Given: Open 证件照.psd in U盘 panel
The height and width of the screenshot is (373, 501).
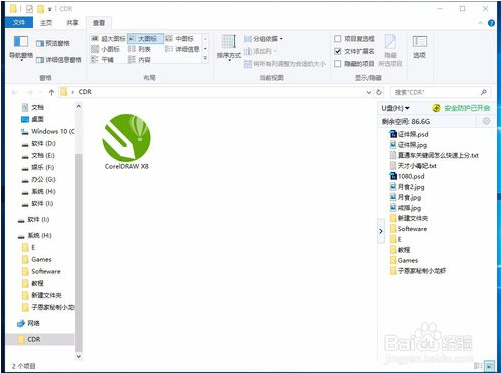Looking at the screenshot, I should (409, 134).
